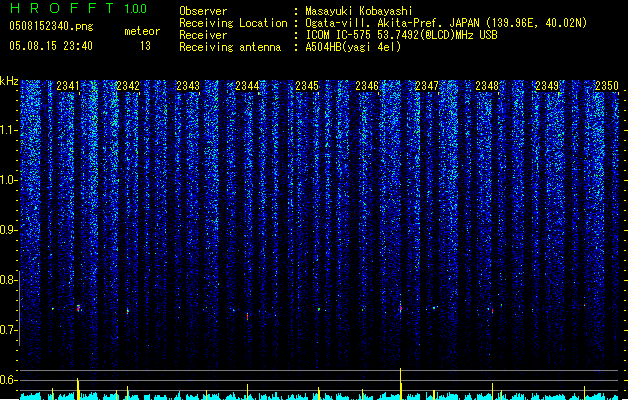Click the 'Receiving Location' label
The image size is (629, 400).
(x=233, y=23)
